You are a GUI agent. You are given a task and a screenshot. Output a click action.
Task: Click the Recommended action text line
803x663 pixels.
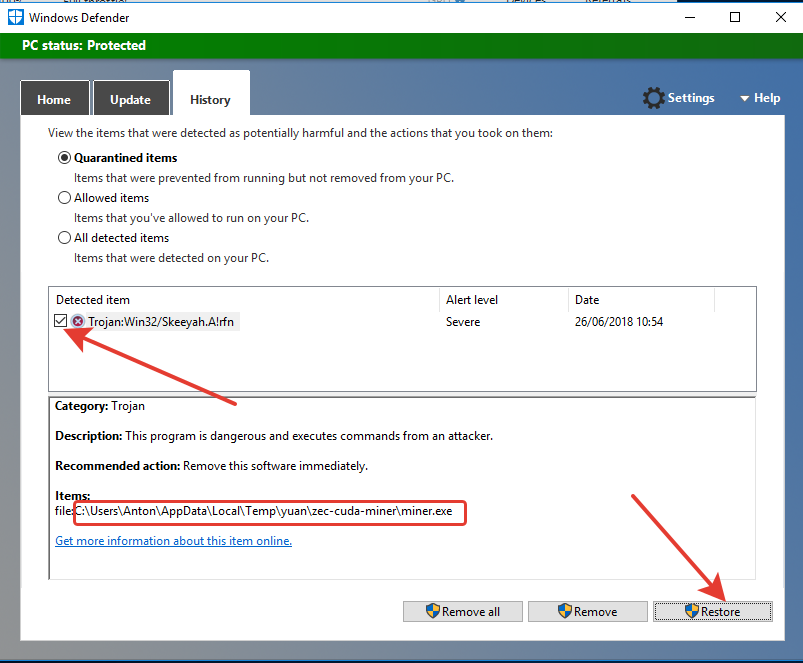[212, 466]
